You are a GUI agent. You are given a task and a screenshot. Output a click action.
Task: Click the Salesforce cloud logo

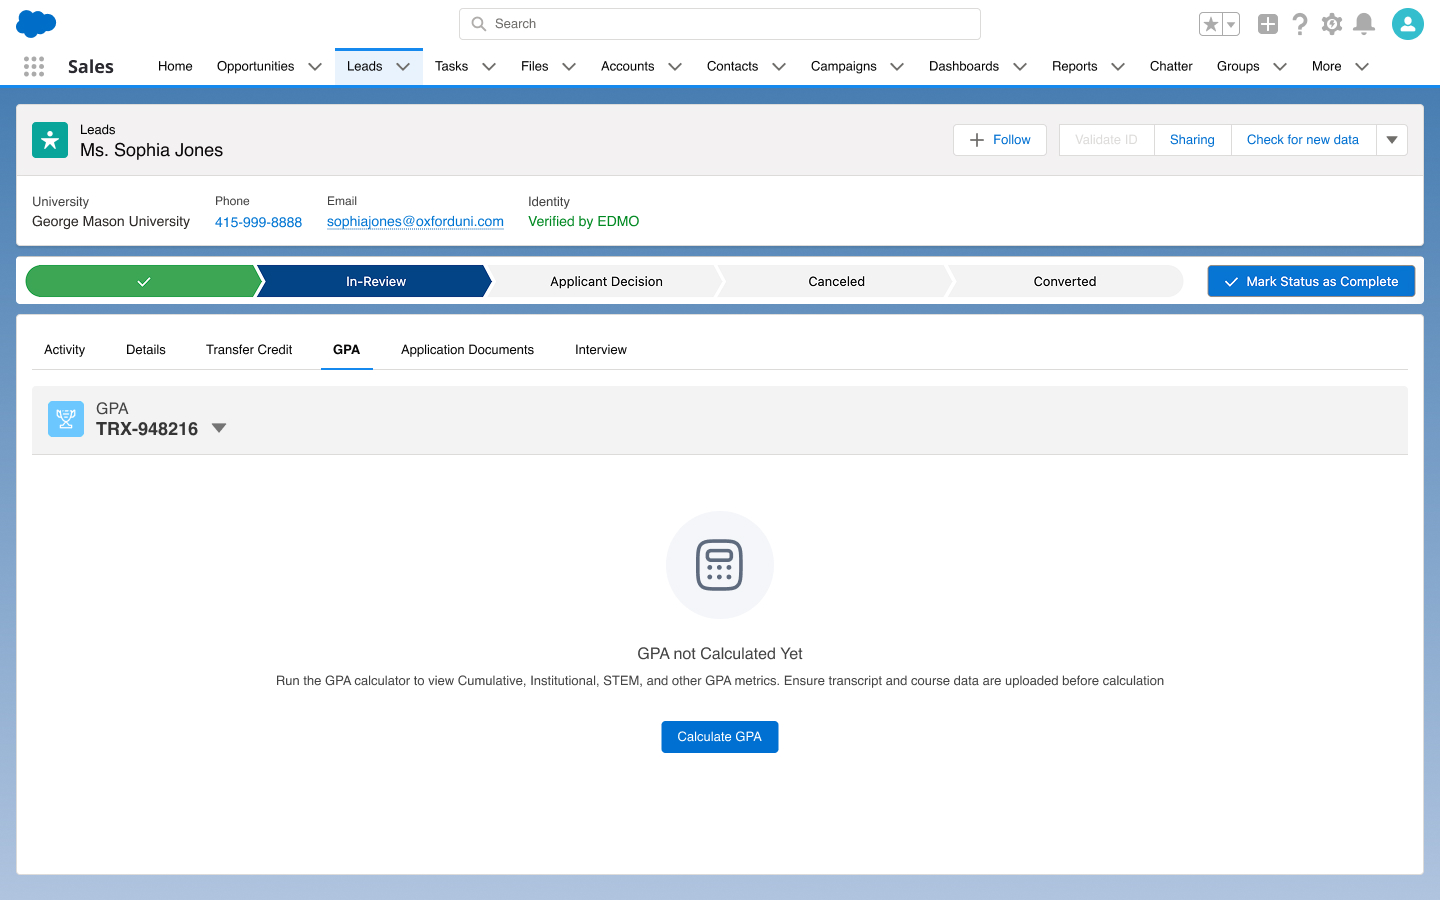36,23
